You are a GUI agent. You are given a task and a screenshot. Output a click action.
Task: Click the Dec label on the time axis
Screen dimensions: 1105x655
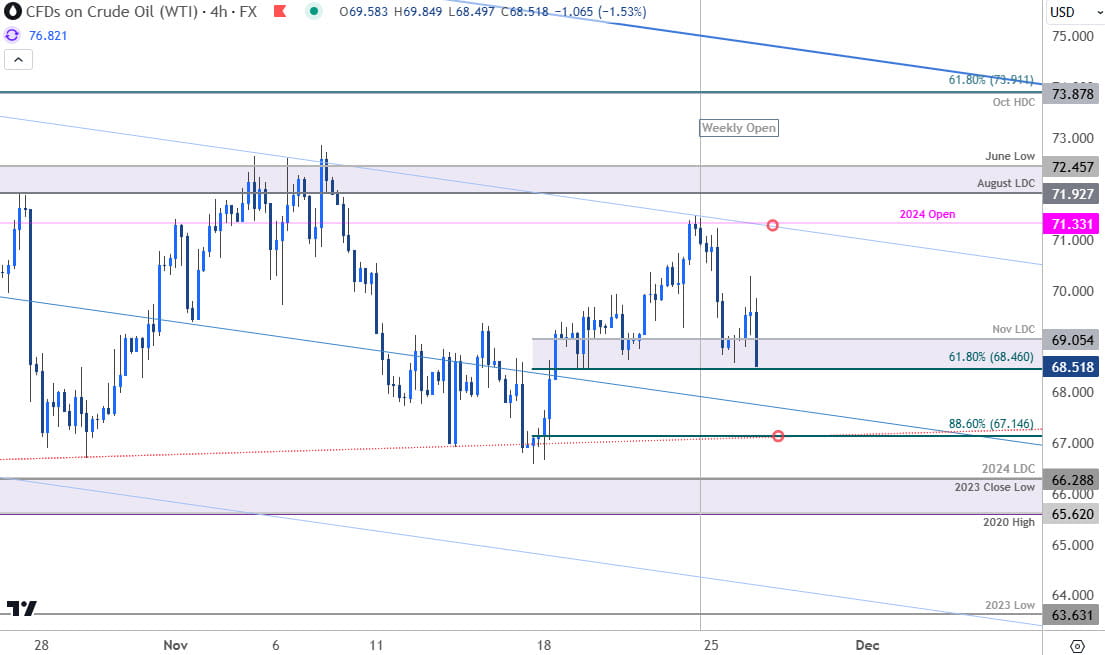(866, 645)
